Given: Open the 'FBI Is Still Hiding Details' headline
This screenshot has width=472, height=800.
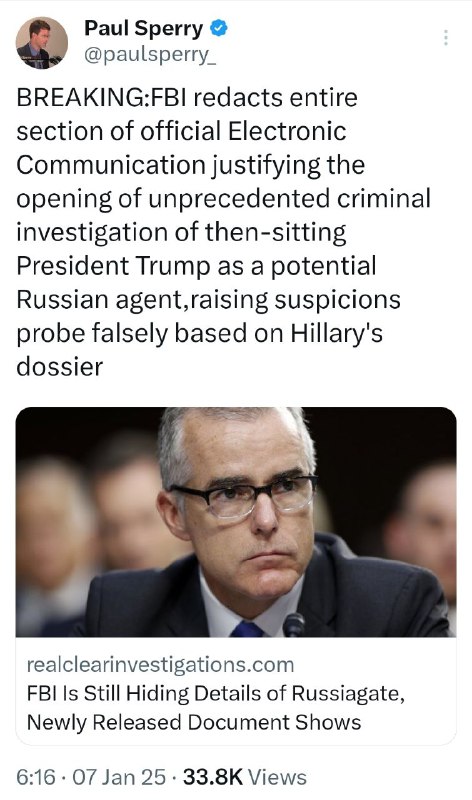Looking at the screenshot, I should 216,693.
